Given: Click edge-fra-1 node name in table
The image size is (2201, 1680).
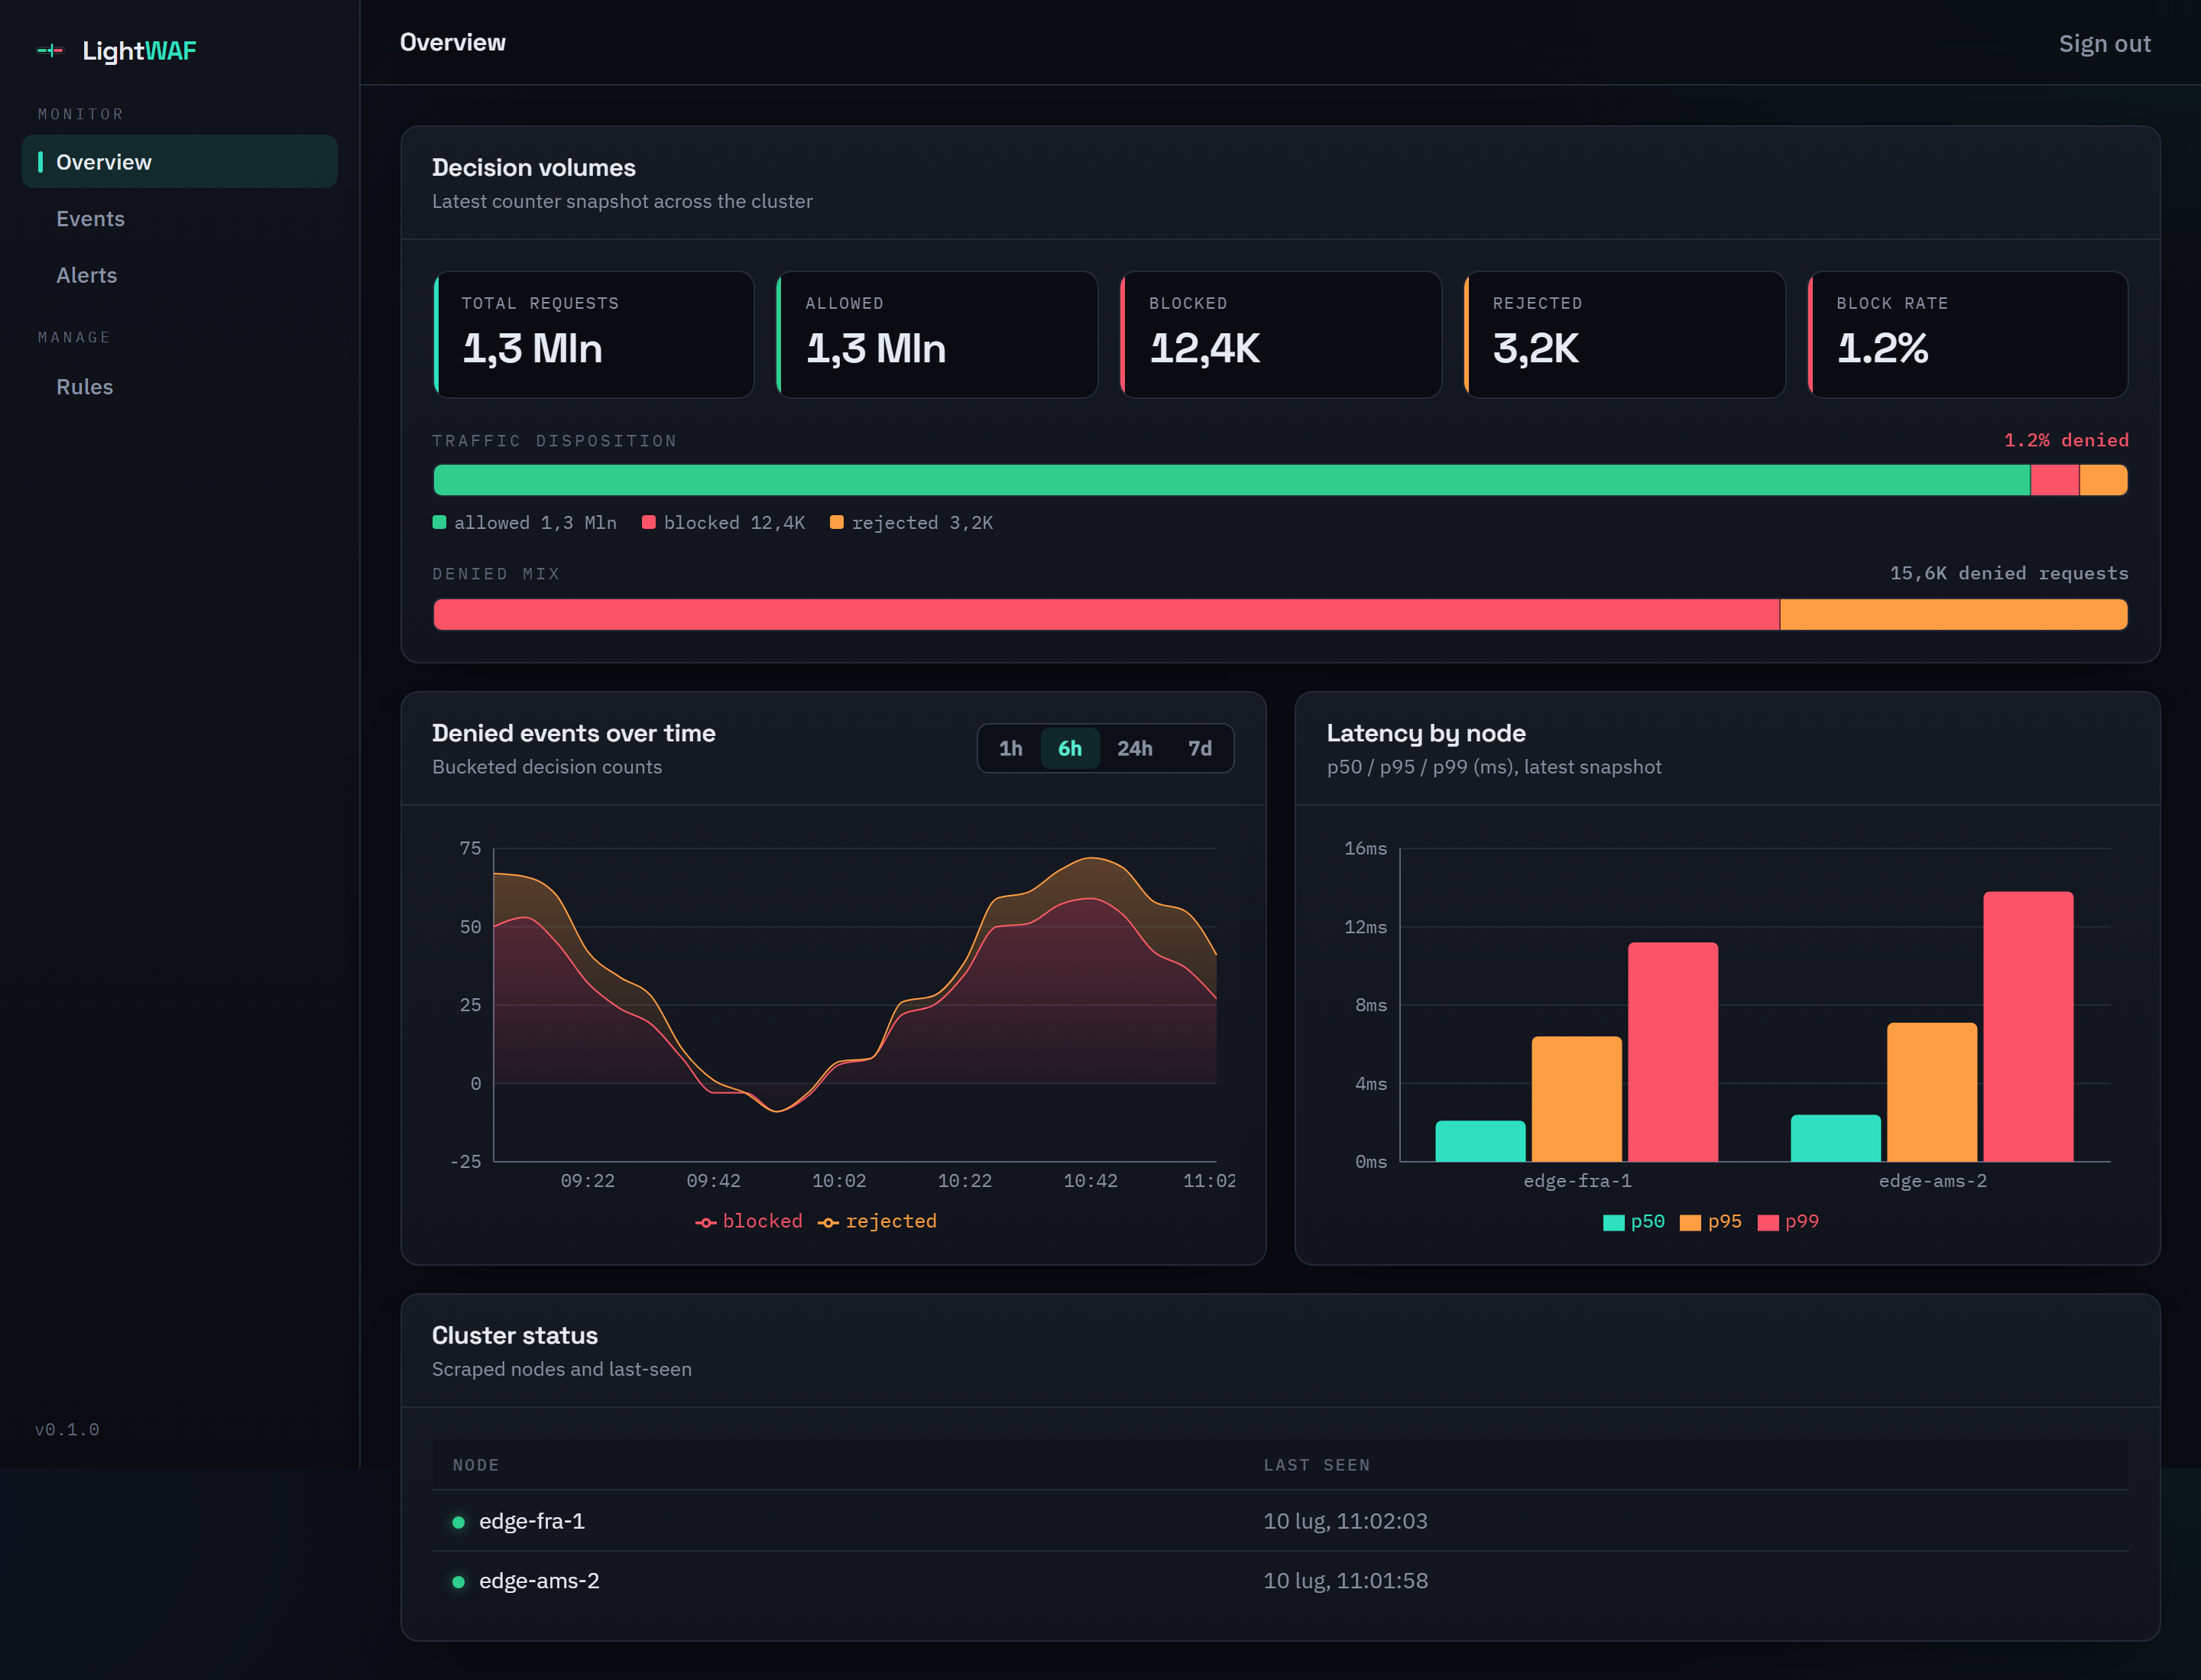Looking at the screenshot, I should pyautogui.click(x=532, y=1521).
